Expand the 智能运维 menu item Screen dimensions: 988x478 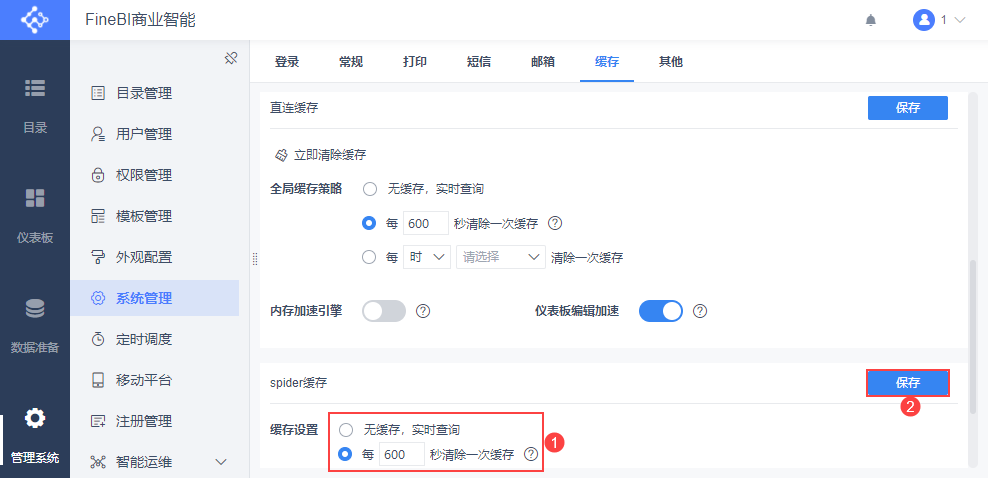tap(221, 461)
